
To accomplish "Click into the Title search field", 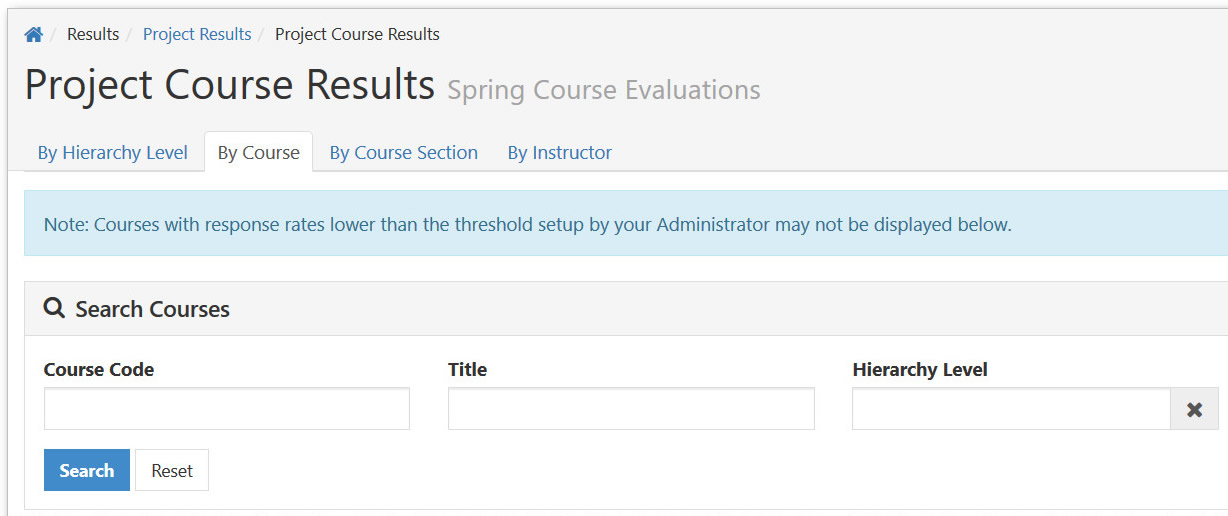I will click(631, 409).
